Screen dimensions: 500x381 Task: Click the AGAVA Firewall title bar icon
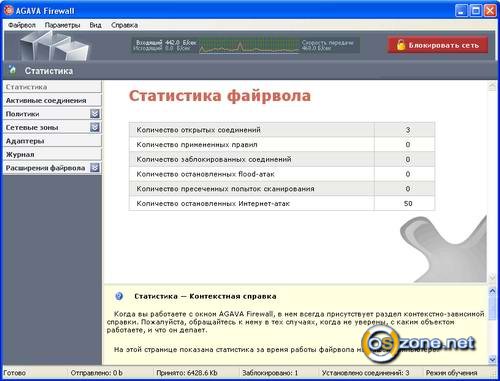tap(9, 11)
